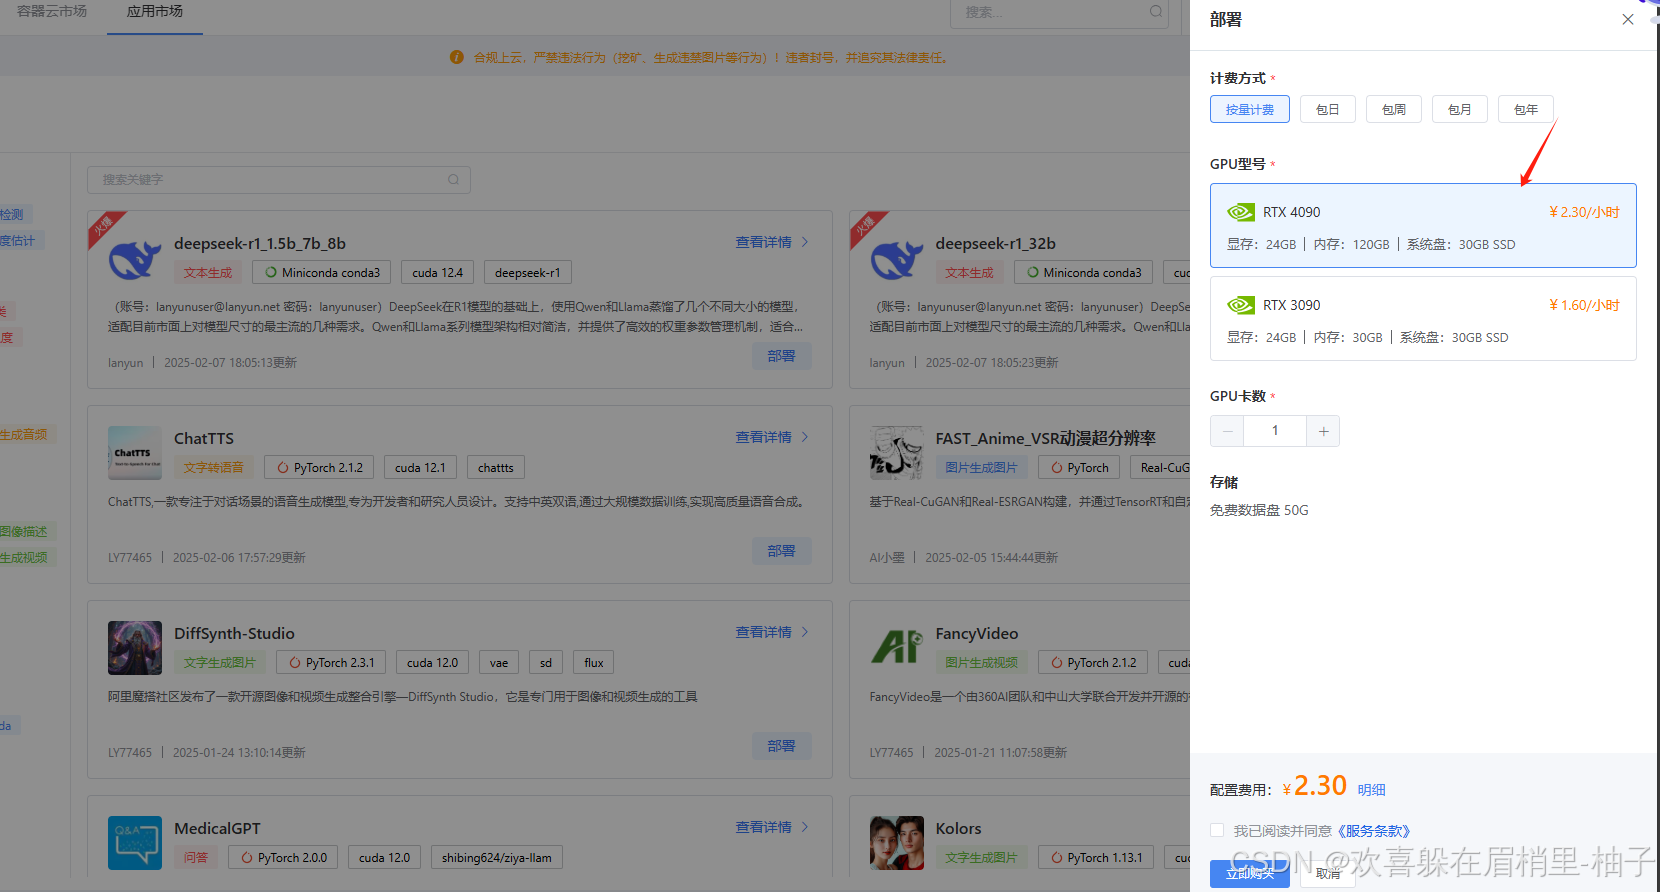
Task: Click the top search magnifier icon
Action: click(1155, 12)
